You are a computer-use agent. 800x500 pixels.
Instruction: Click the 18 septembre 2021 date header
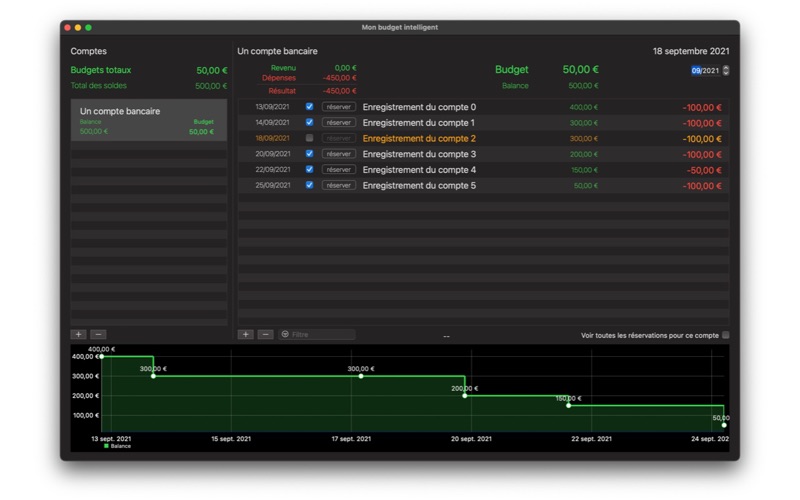[x=691, y=51]
